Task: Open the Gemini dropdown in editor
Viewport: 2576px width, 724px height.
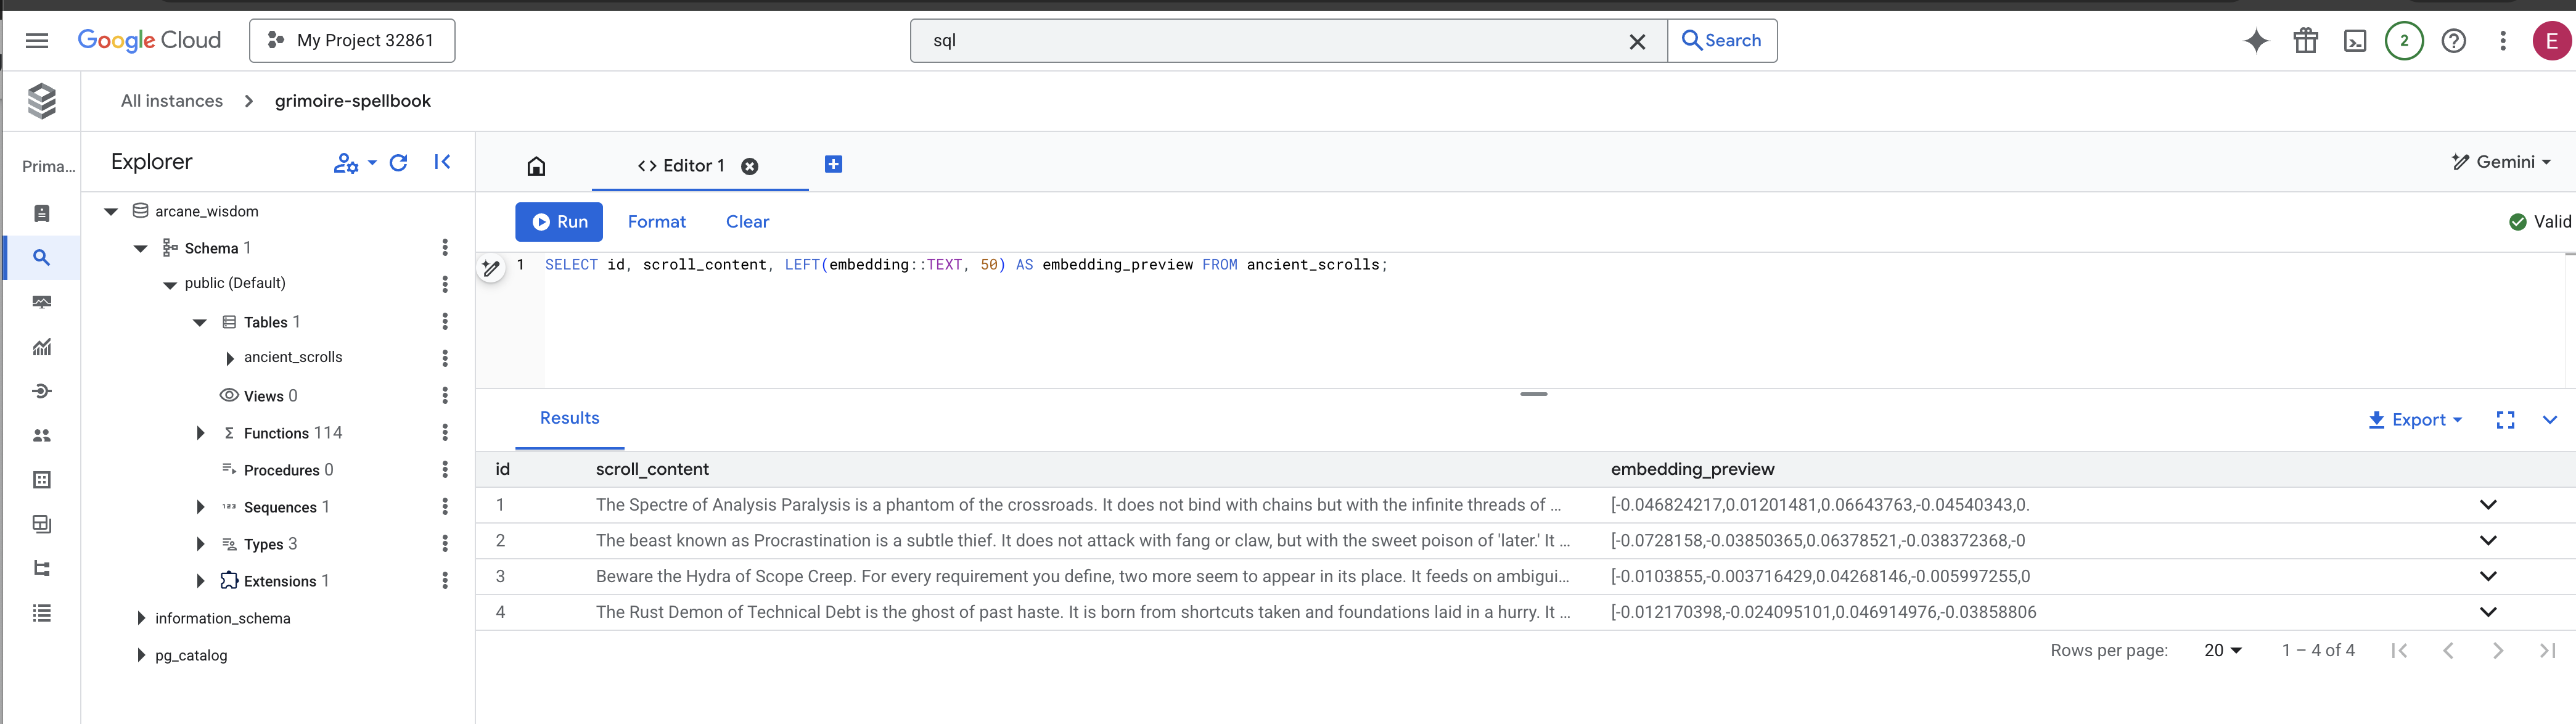Action: tap(2501, 162)
